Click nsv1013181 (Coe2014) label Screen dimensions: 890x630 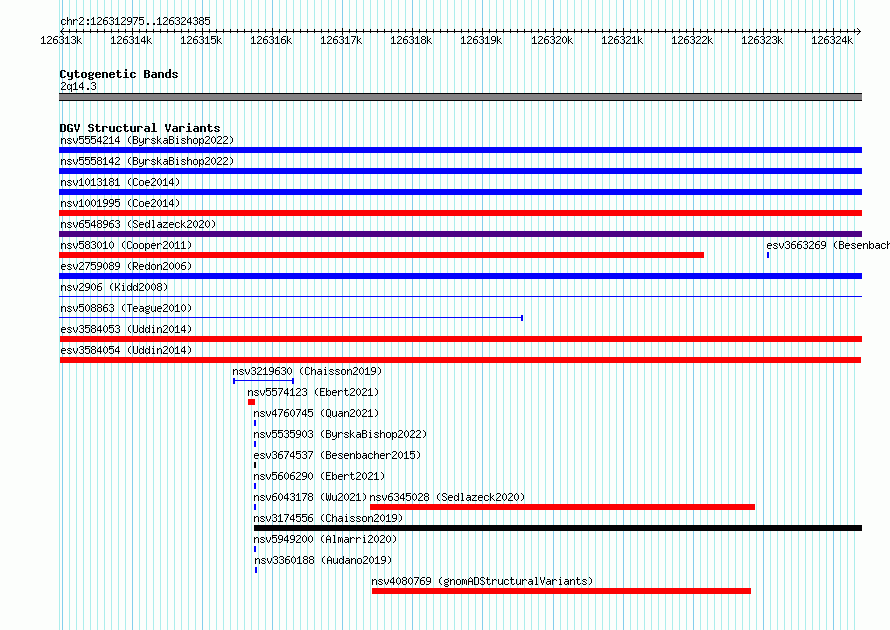point(120,182)
